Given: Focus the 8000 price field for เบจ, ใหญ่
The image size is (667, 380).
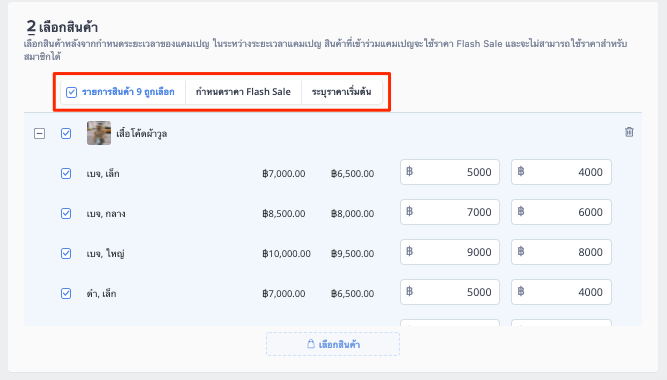Looking at the screenshot, I should pyautogui.click(x=562, y=252).
